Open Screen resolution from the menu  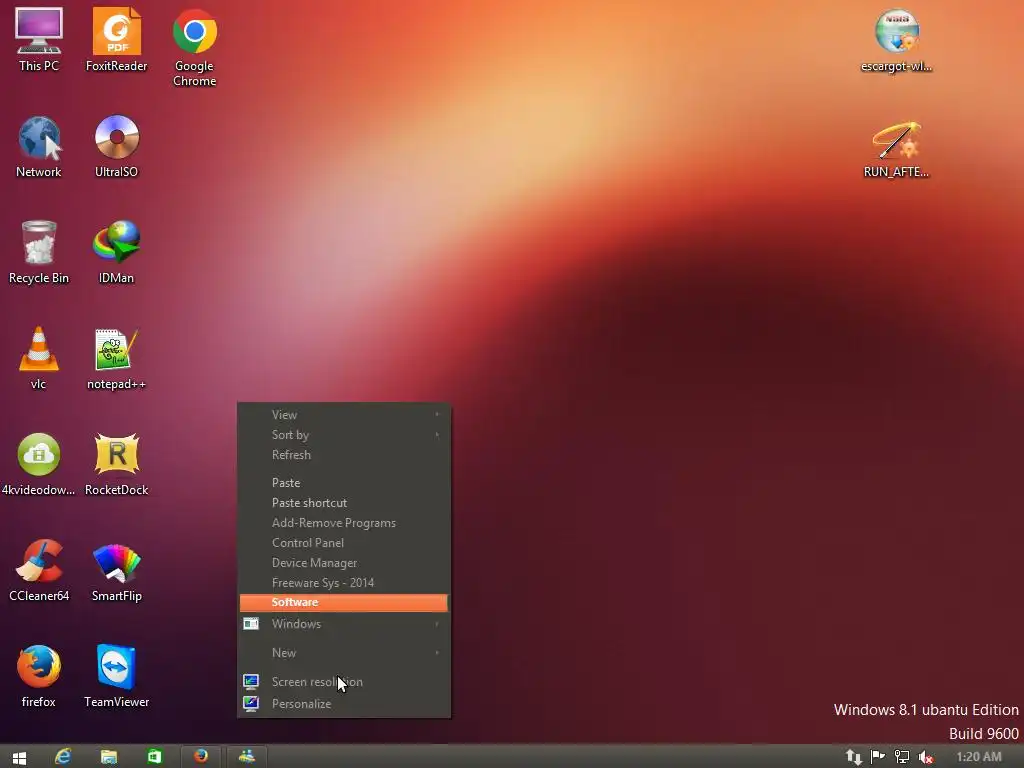tap(344, 682)
